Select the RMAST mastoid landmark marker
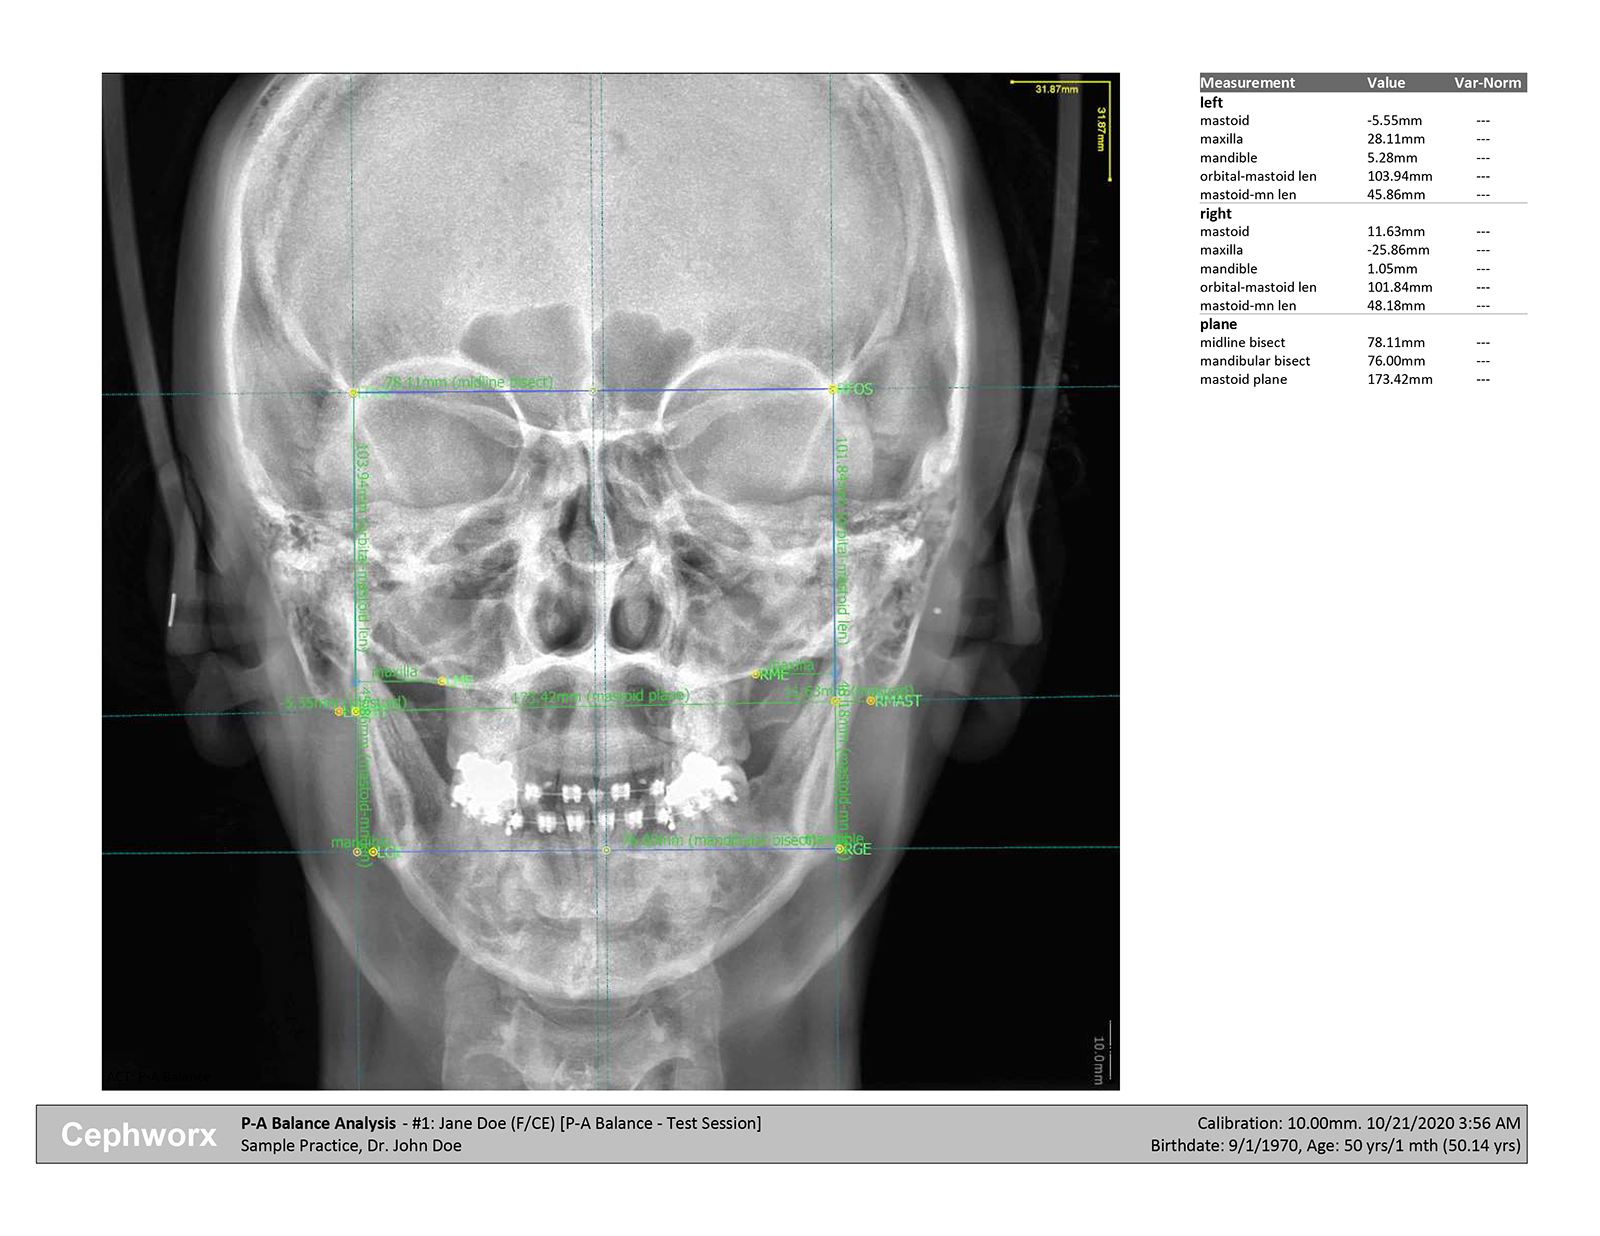The width and height of the screenshot is (1600, 1236). point(870,702)
